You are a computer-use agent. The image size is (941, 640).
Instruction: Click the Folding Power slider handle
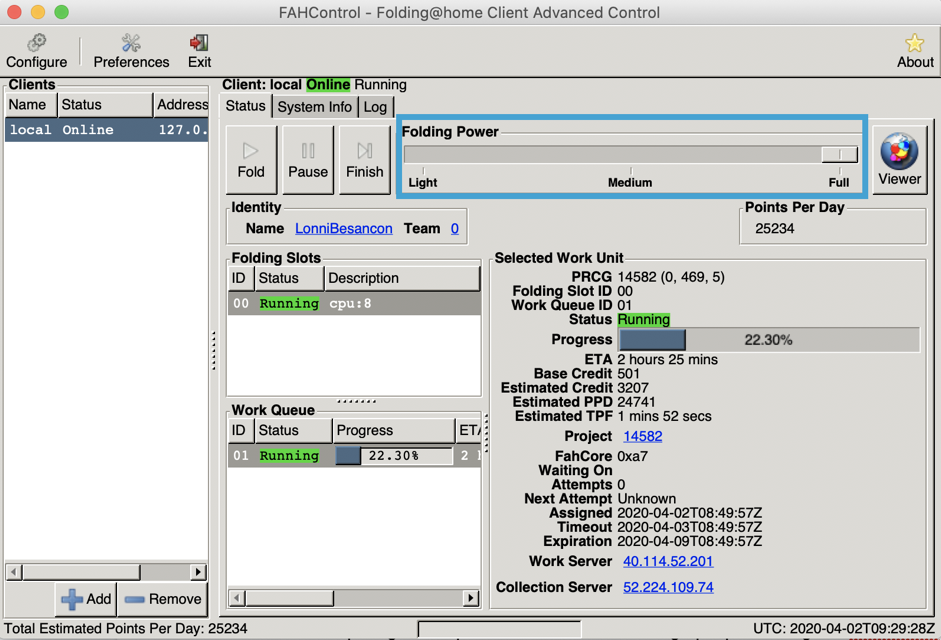point(840,154)
